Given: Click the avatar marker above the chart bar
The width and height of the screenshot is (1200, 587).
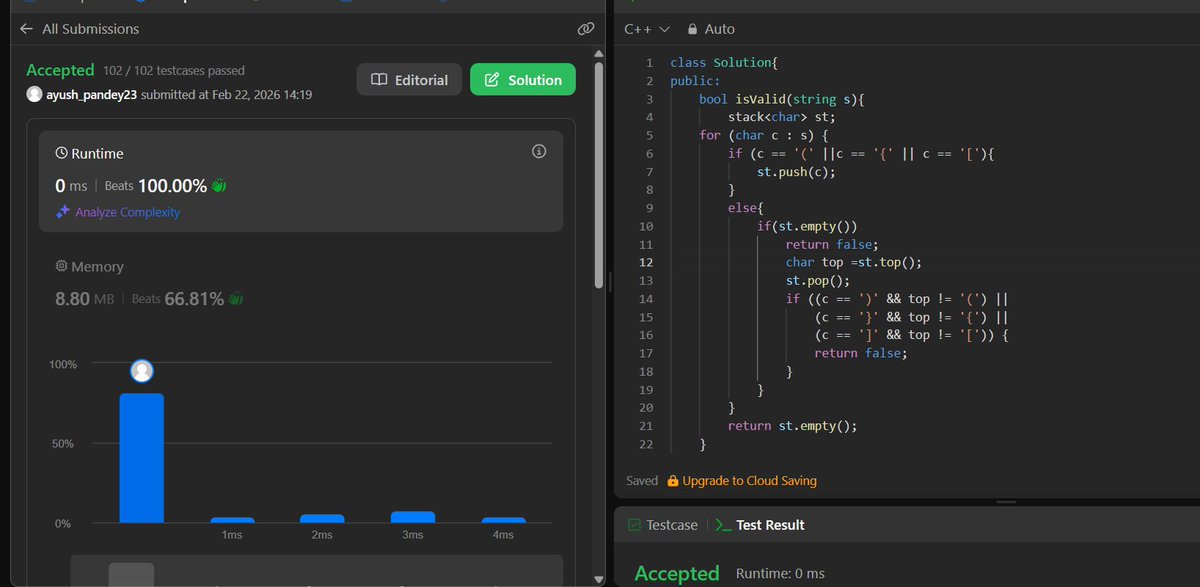Looking at the screenshot, I should point(142,372).
